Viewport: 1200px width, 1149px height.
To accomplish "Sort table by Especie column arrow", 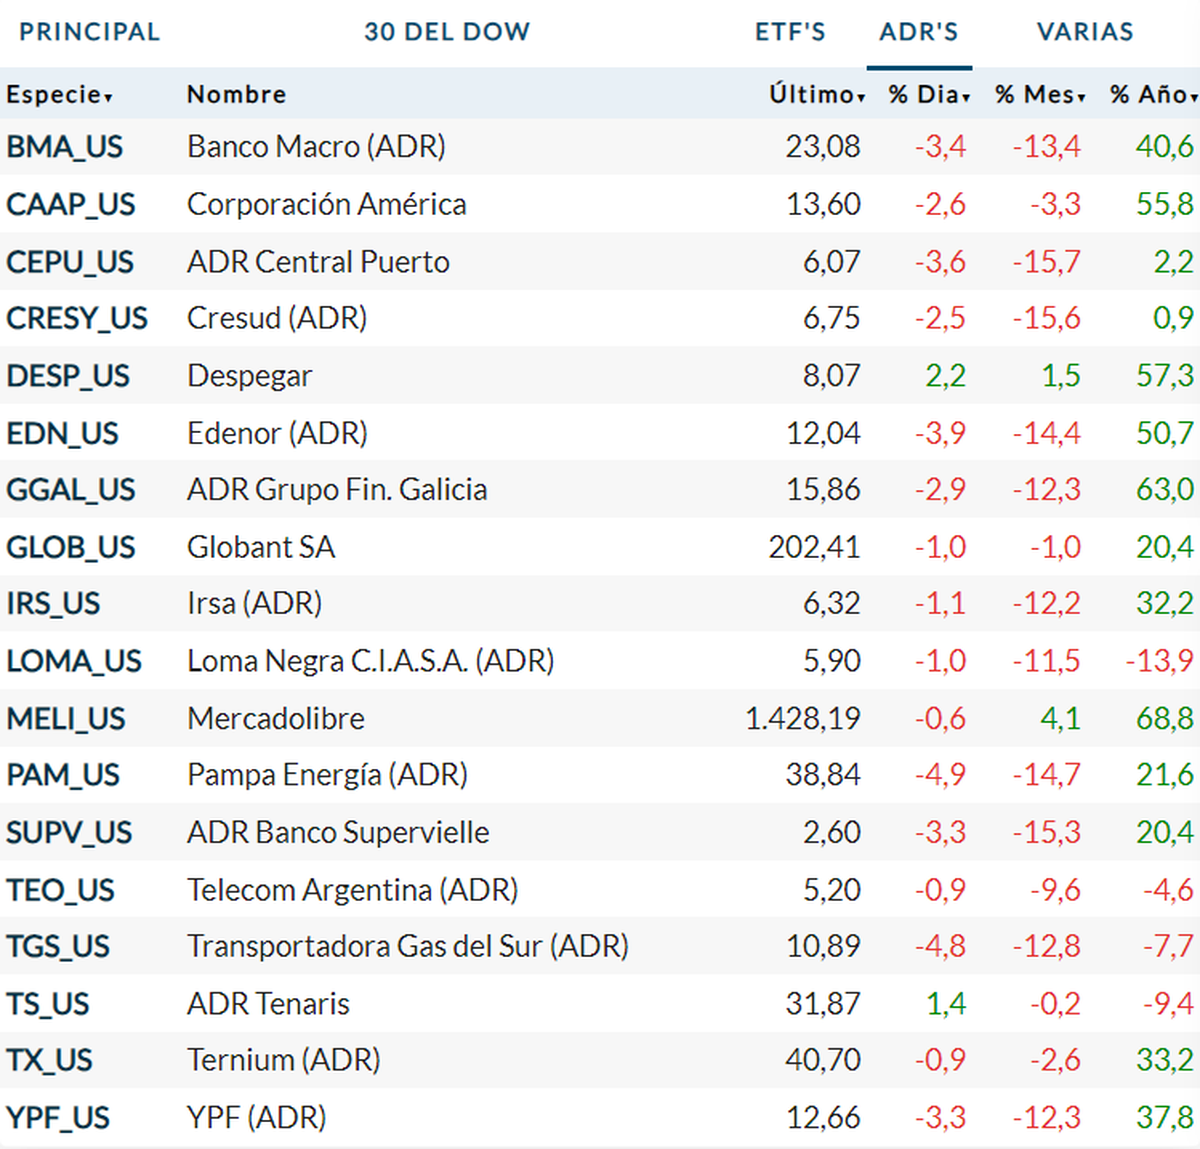I will point(108,97).
